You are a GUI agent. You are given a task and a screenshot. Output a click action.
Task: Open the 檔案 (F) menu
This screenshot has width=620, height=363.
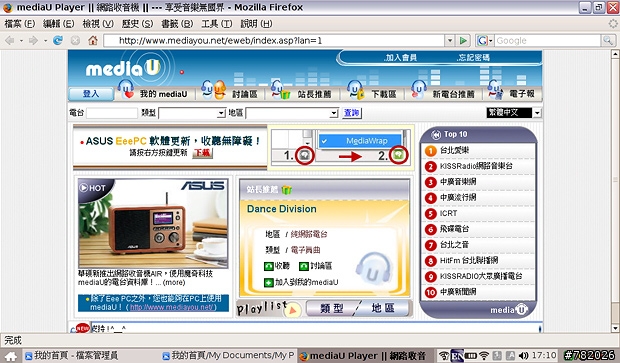coord(19,24)
